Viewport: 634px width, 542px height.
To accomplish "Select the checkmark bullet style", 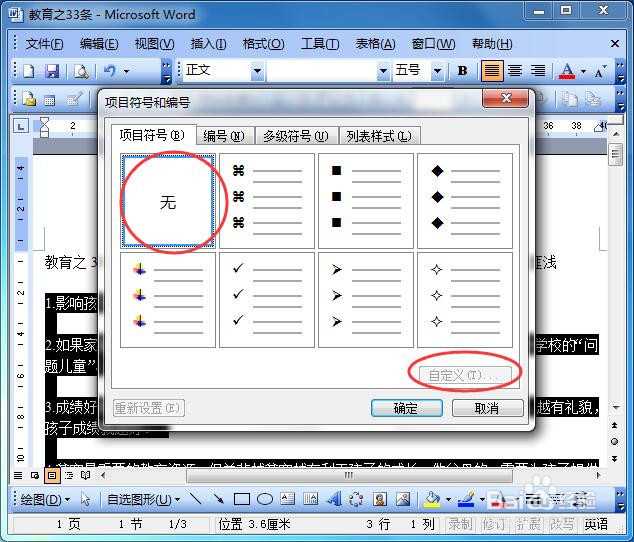I will pyautogui.click(x=266, y=300).
